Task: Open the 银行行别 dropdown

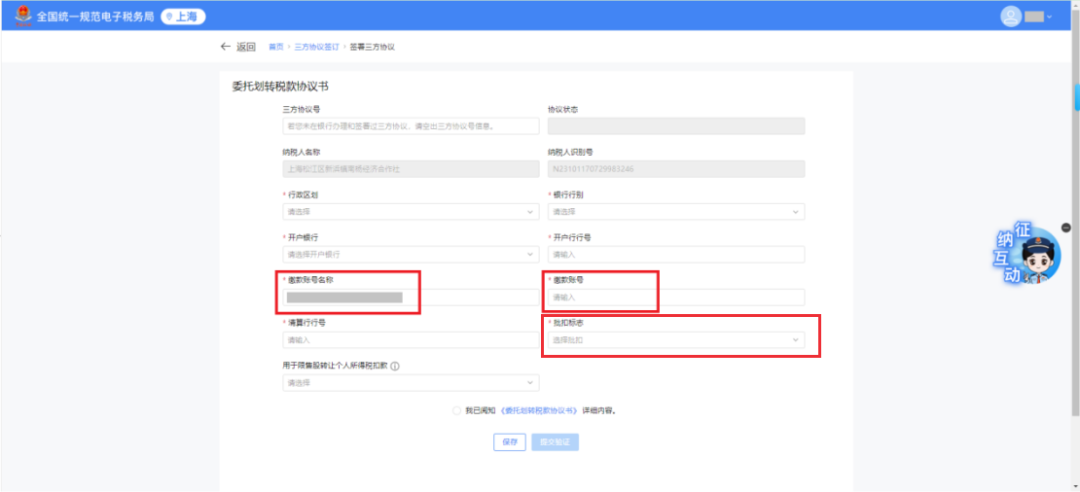Action: coord(676,212)
